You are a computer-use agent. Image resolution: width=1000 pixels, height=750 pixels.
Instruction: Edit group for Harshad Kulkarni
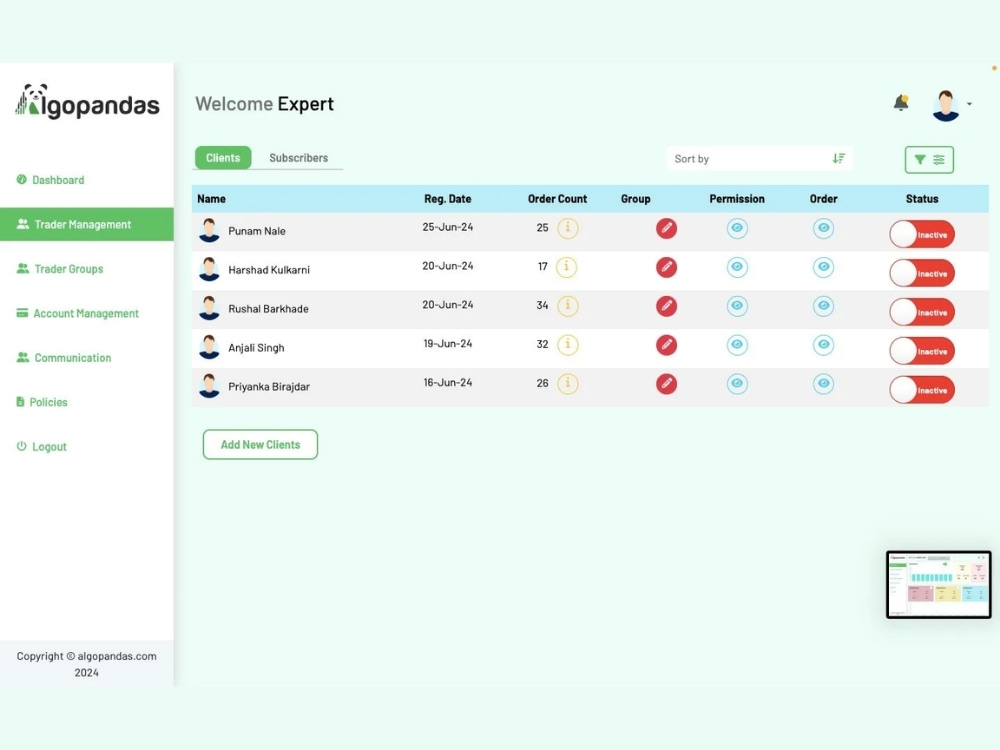(x=666, y=267)
